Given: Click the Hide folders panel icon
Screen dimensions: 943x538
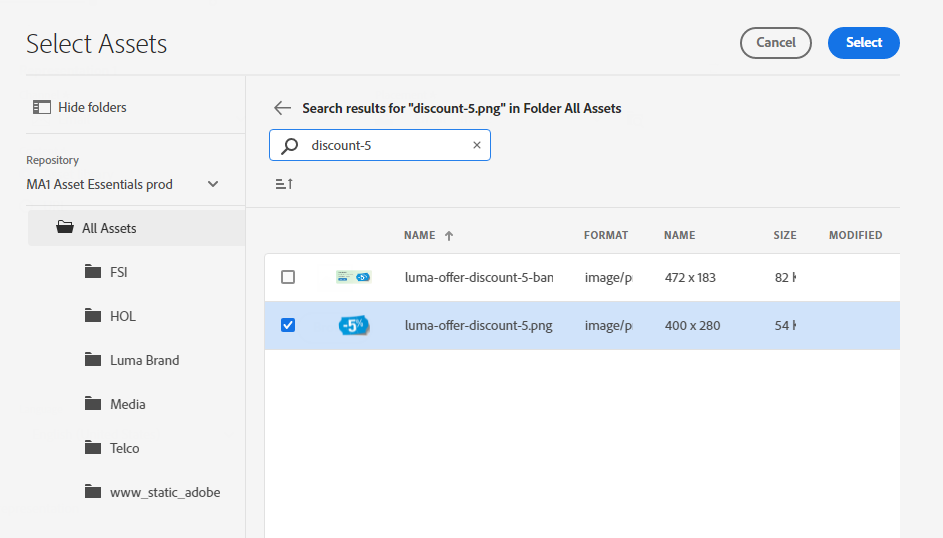Looking at the screenshot, I should [41, 108].
